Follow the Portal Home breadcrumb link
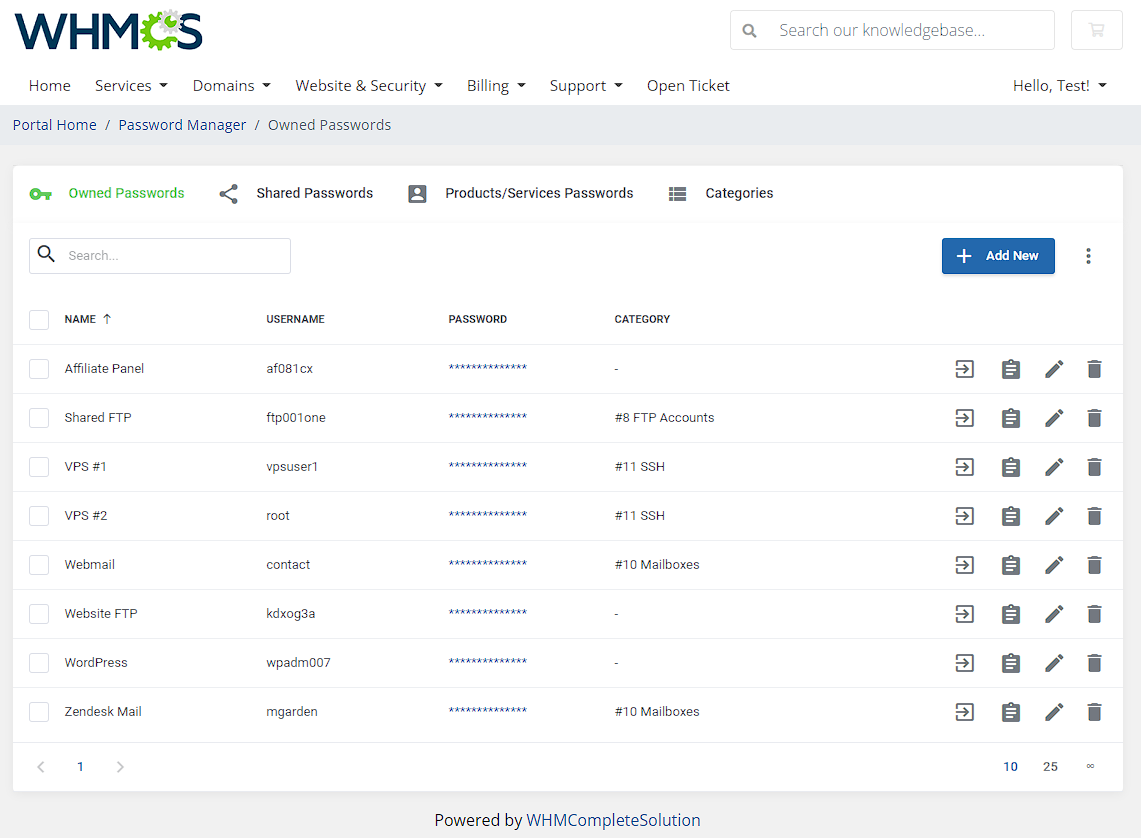This screenshot has width=1141, height=838. click(55, 125)
